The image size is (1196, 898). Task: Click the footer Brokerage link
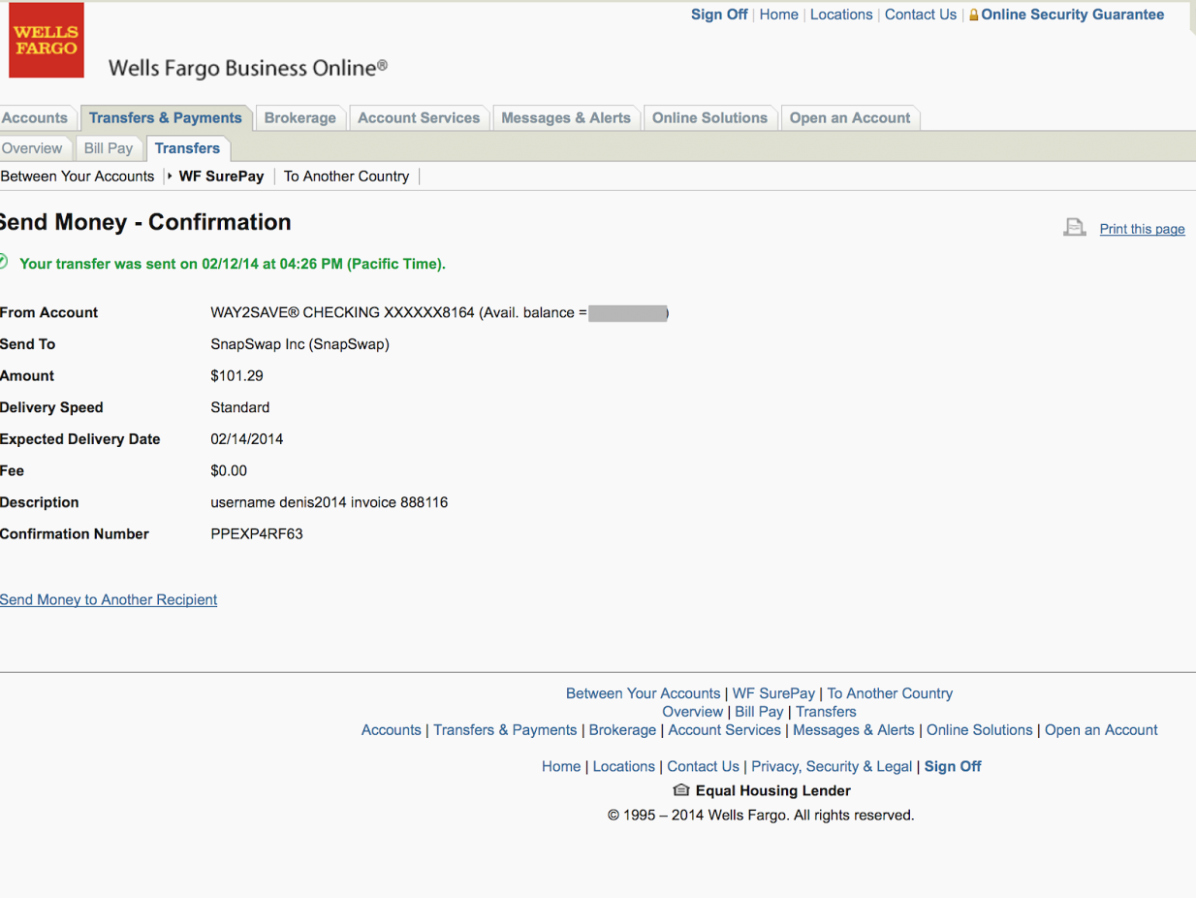click(x=622, y=730)
